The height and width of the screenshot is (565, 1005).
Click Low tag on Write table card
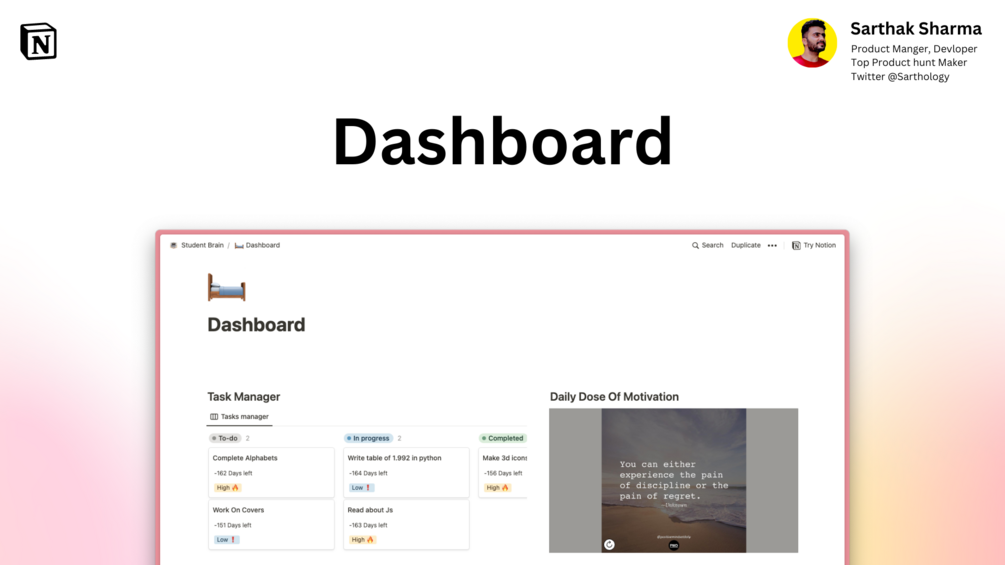point(361,487)
